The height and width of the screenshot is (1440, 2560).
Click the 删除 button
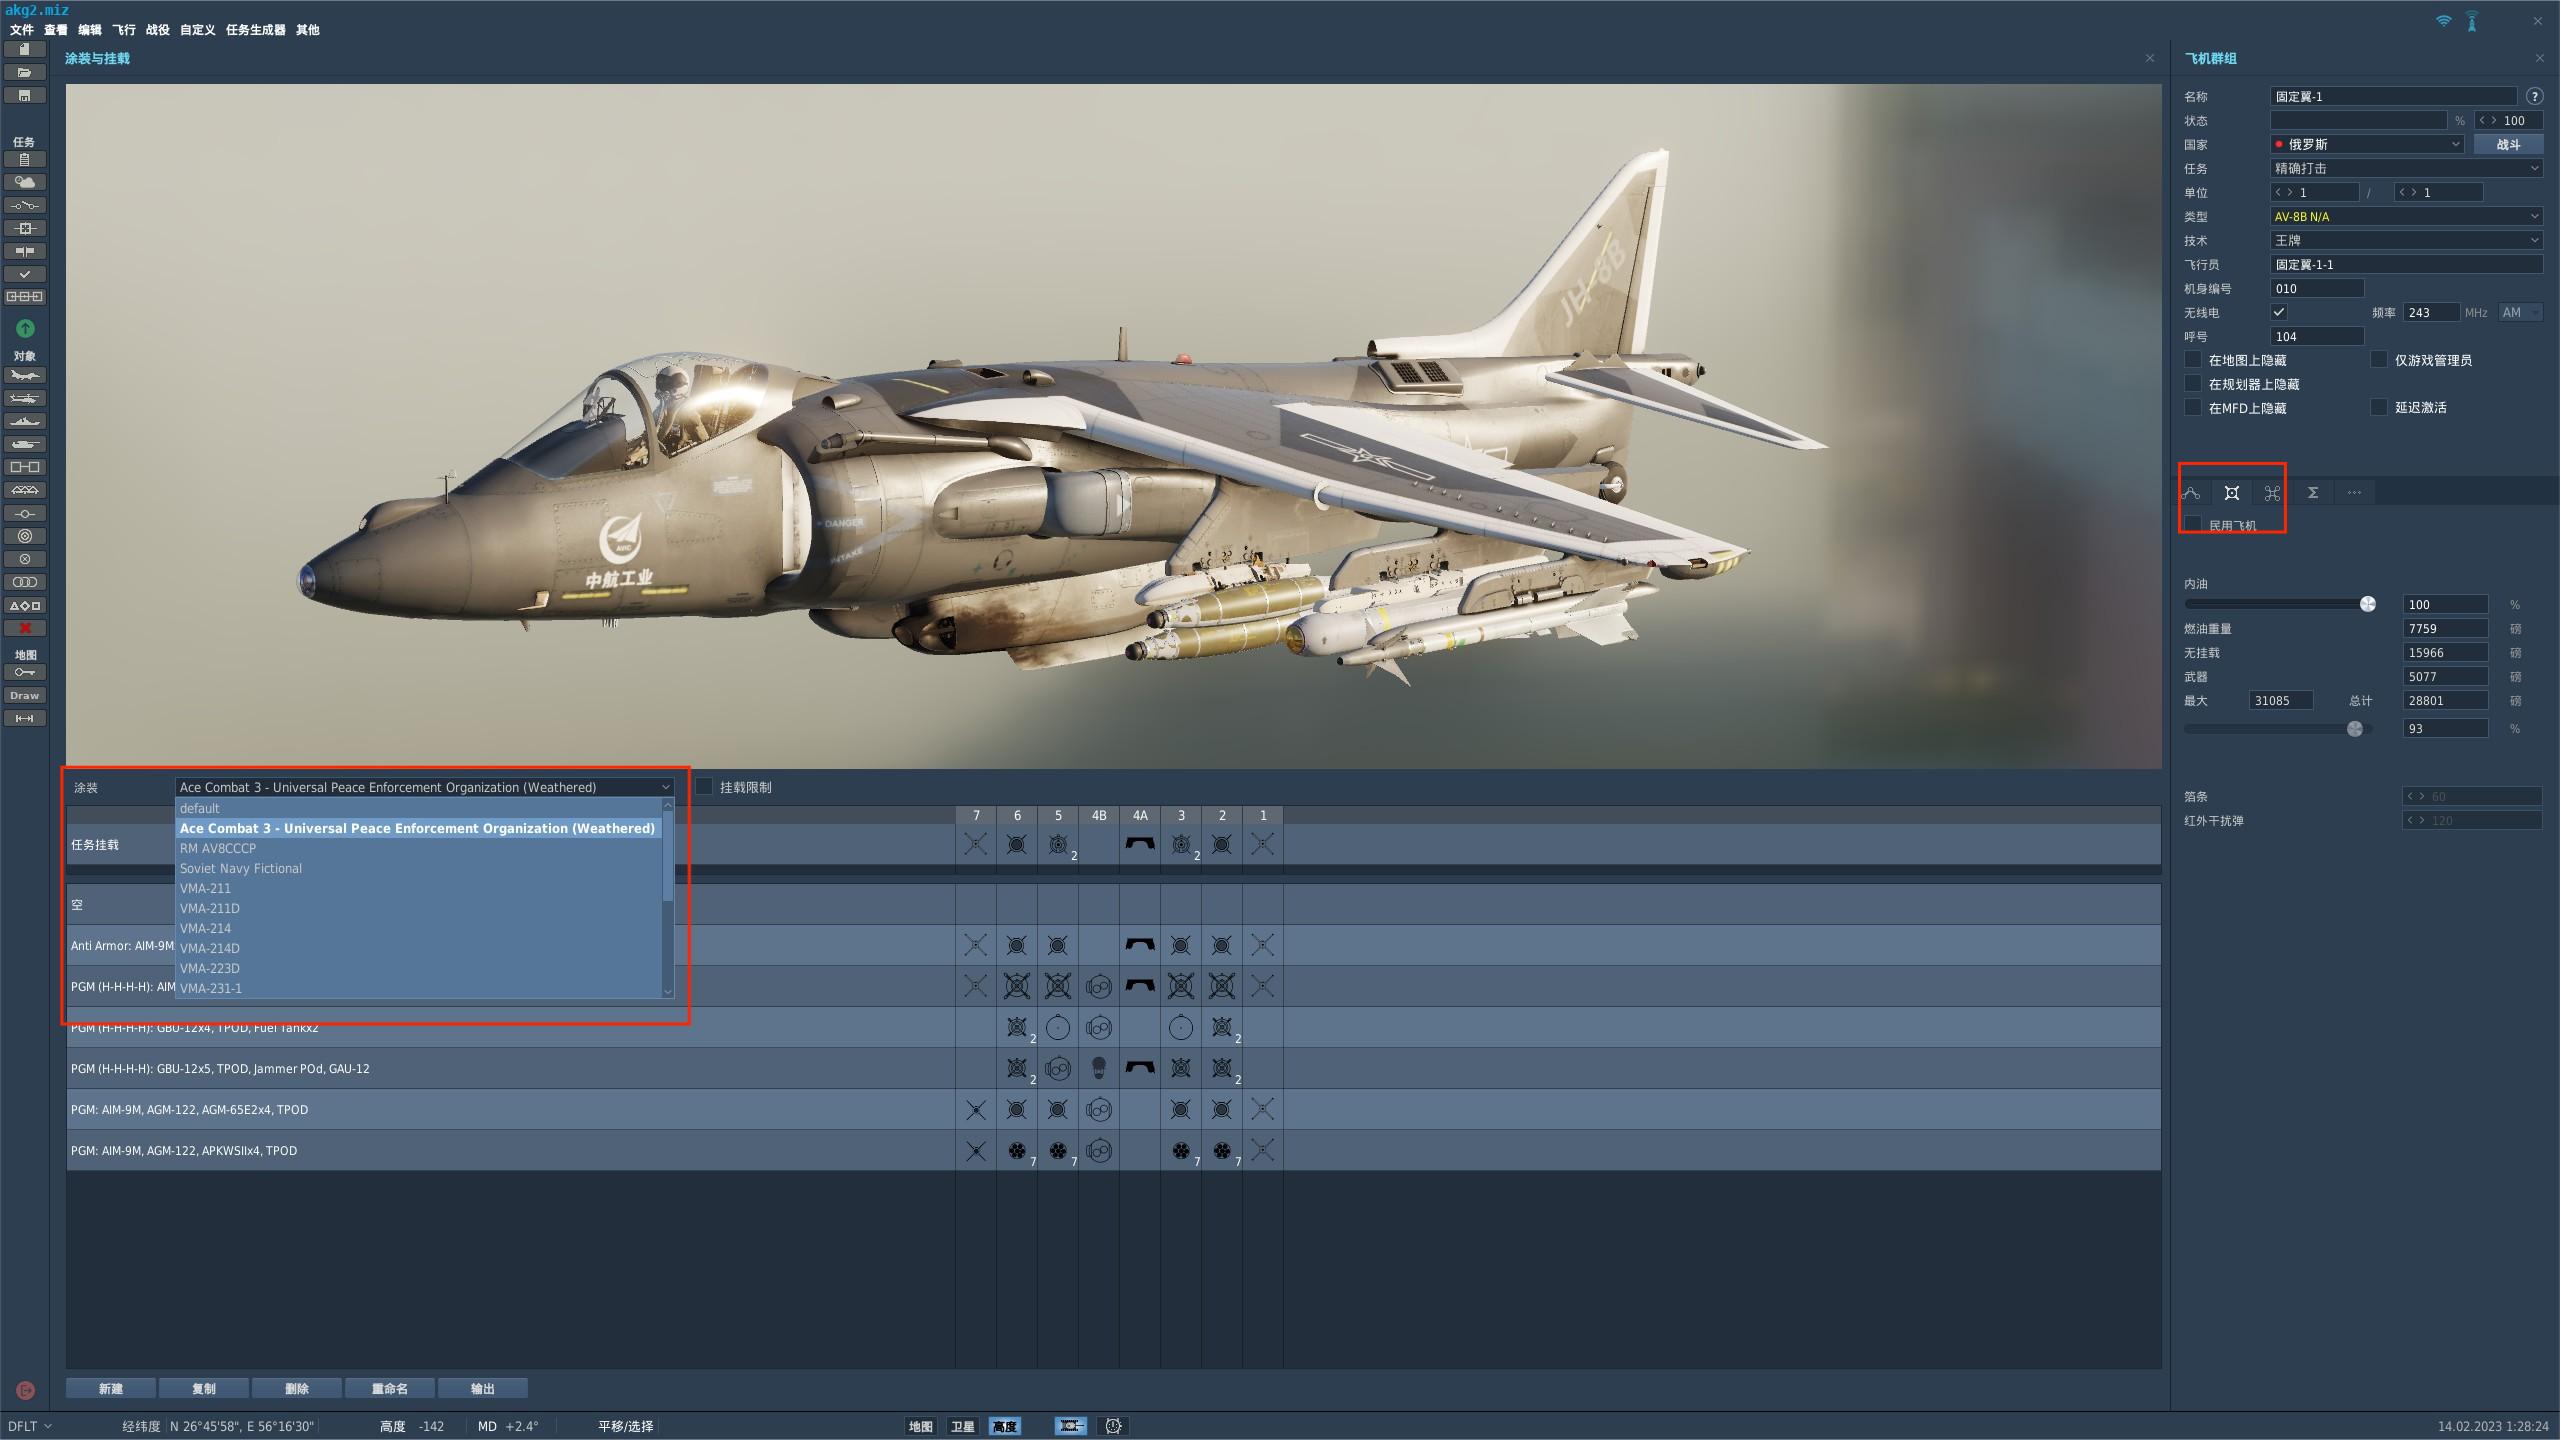pos(297,1388)
